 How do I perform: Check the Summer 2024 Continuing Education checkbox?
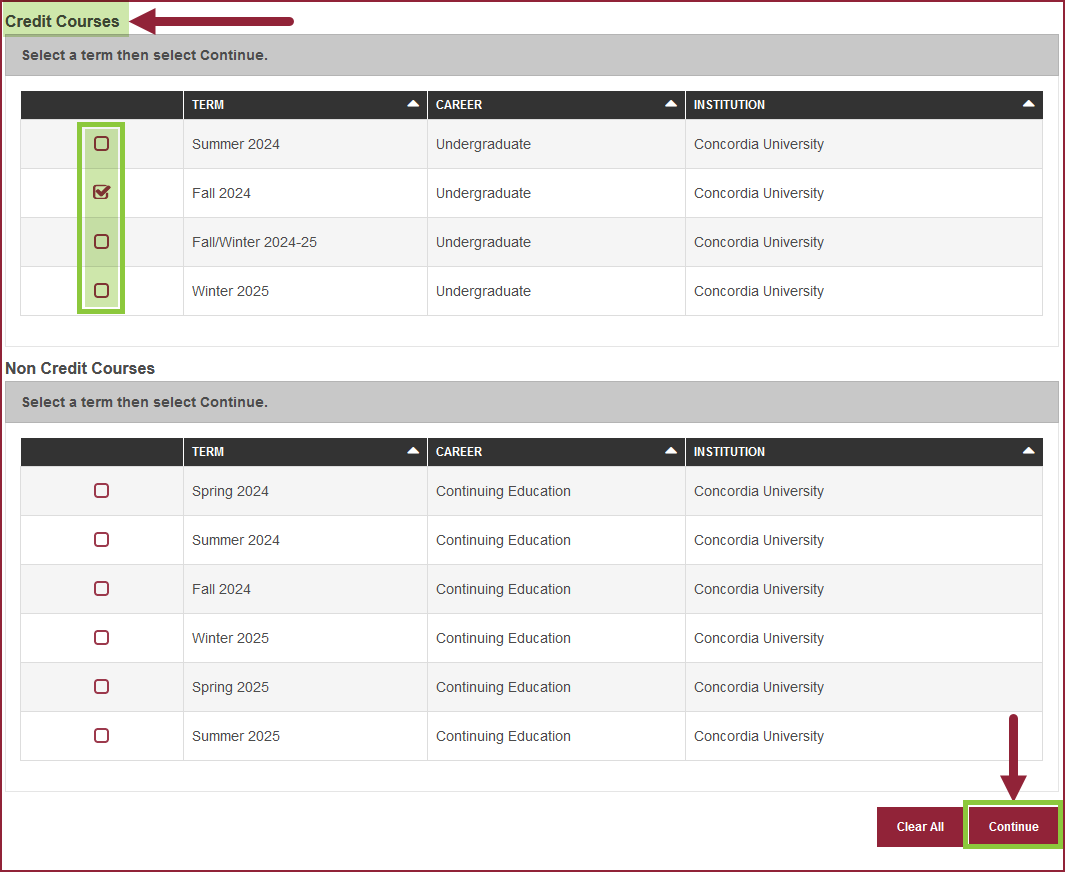point(101,539)
